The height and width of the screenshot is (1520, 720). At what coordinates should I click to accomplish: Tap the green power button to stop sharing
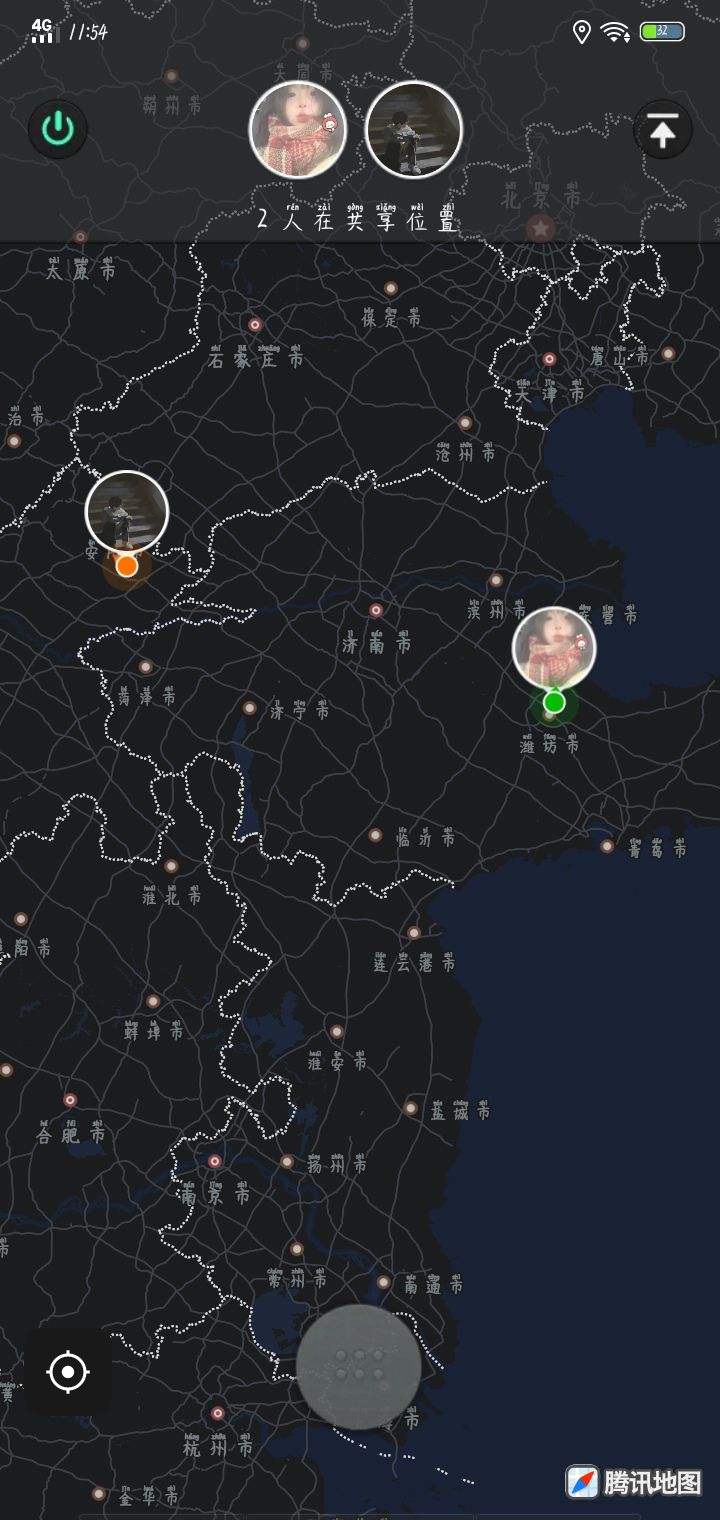[58, 129]
